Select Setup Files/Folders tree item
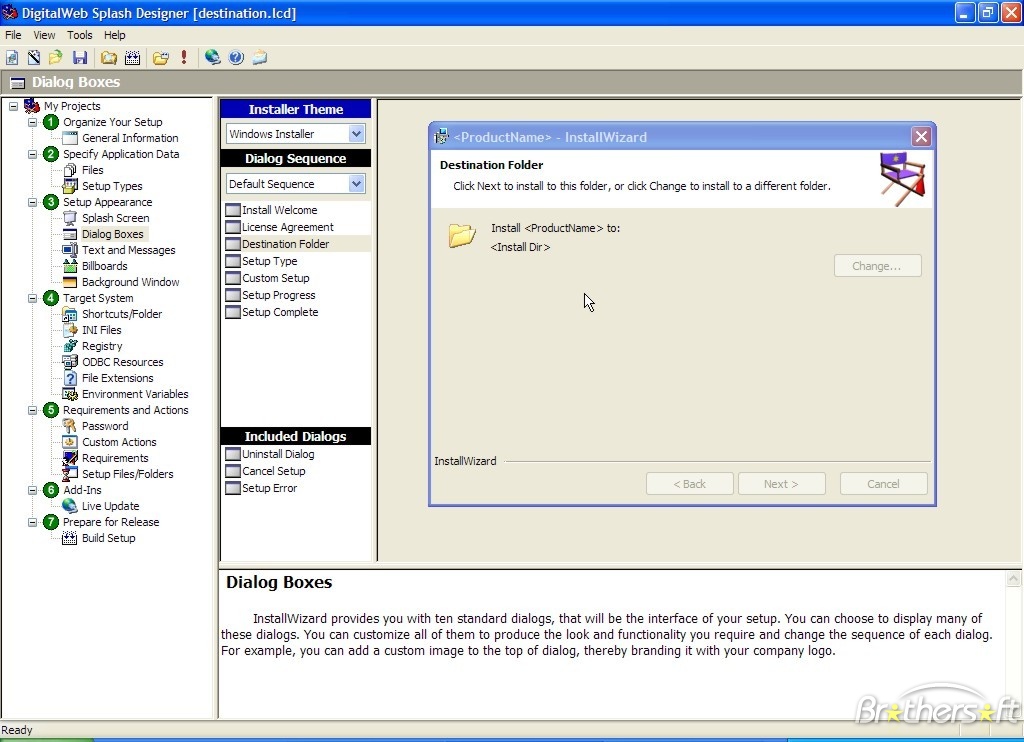This screenshot has width=1024, height=742. (127, 474)
